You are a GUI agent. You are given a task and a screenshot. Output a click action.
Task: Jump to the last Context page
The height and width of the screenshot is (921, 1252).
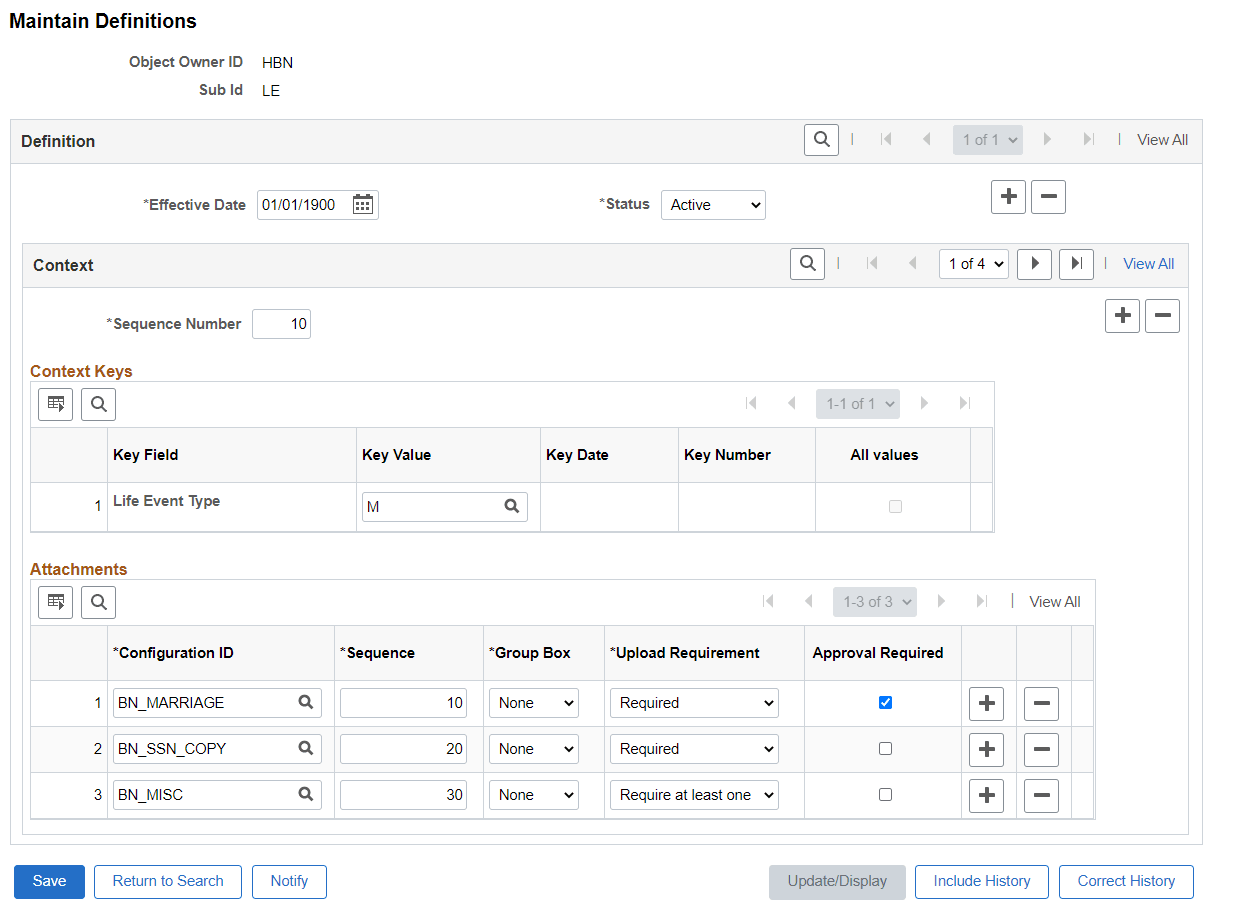coord(1076,263)
